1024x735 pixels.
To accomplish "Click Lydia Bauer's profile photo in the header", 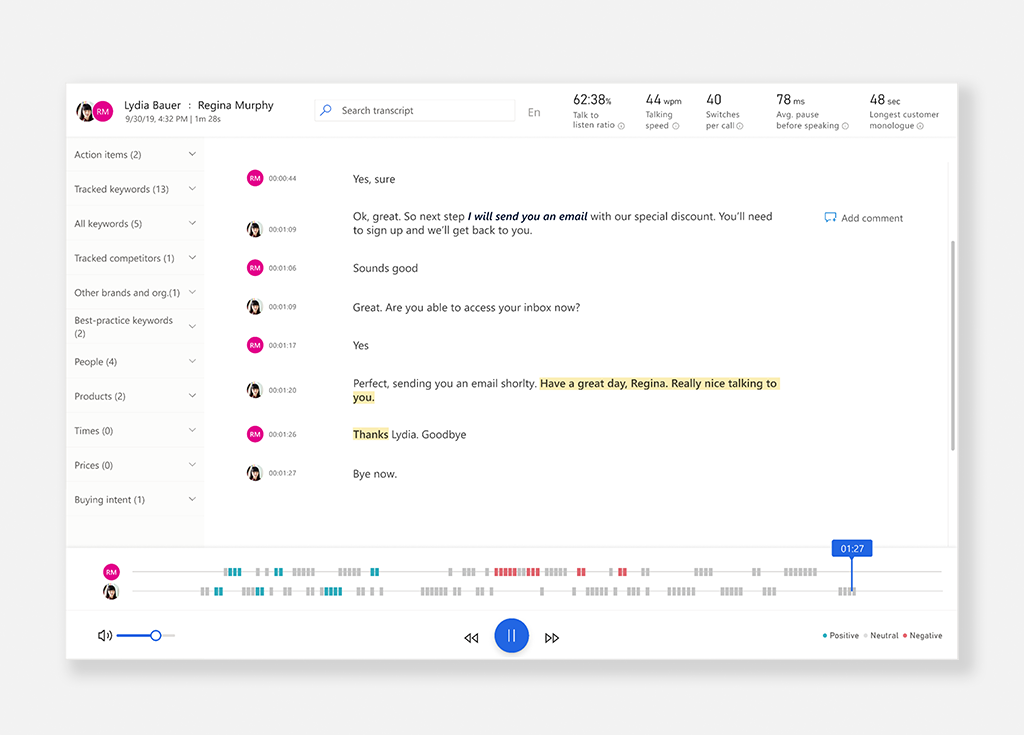I will click(85, 110).
